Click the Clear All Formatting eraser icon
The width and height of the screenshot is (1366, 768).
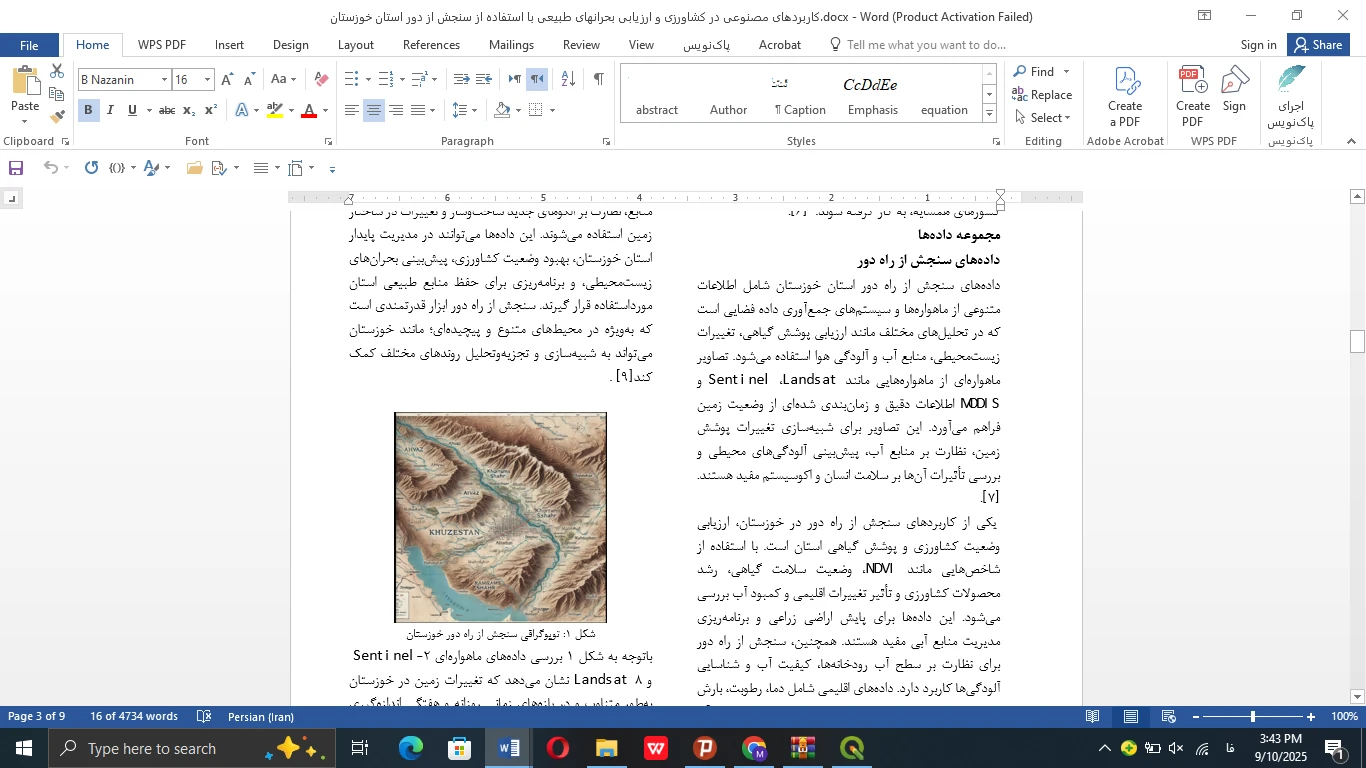[321, 79]
